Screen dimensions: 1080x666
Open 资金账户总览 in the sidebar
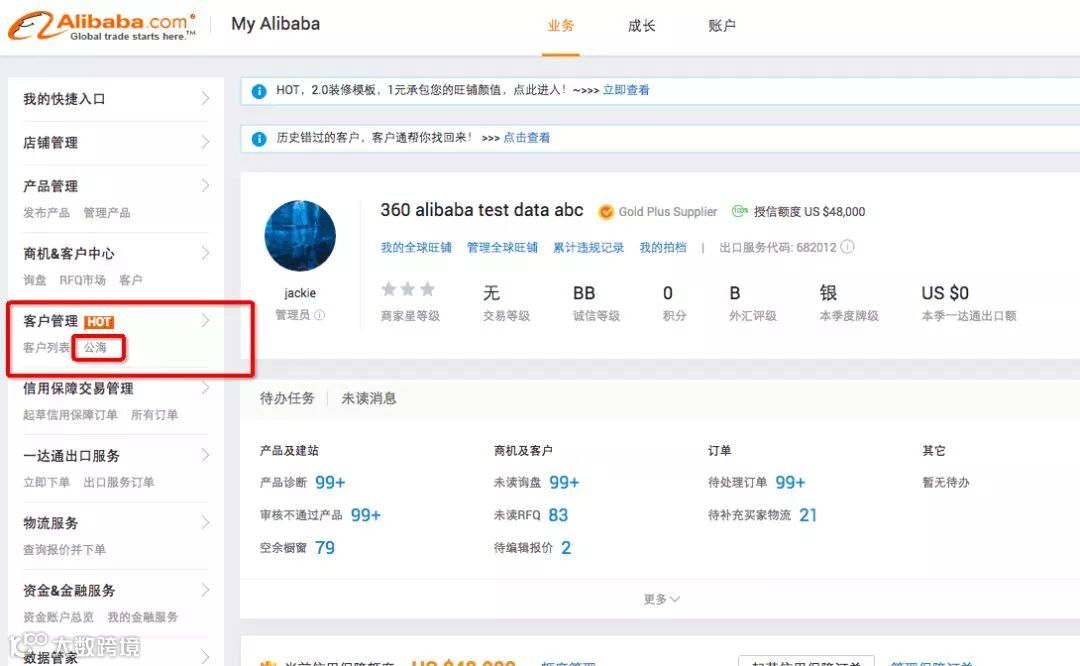[x=59, y=618]
